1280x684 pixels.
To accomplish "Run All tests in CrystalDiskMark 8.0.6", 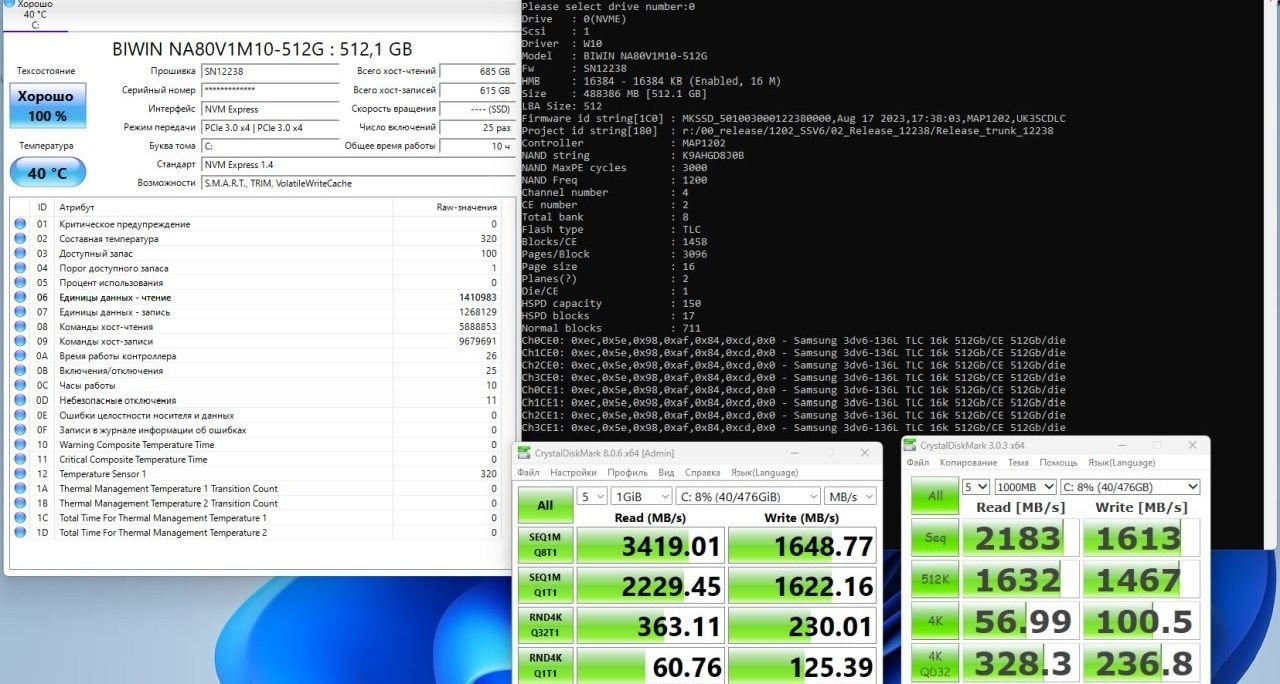I will (545, 505).
